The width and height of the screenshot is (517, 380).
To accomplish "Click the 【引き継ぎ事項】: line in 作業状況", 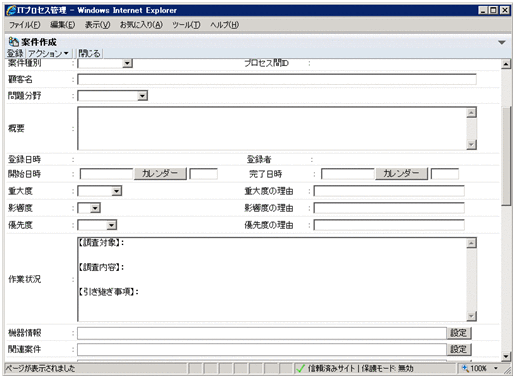I will pos(109,292).
